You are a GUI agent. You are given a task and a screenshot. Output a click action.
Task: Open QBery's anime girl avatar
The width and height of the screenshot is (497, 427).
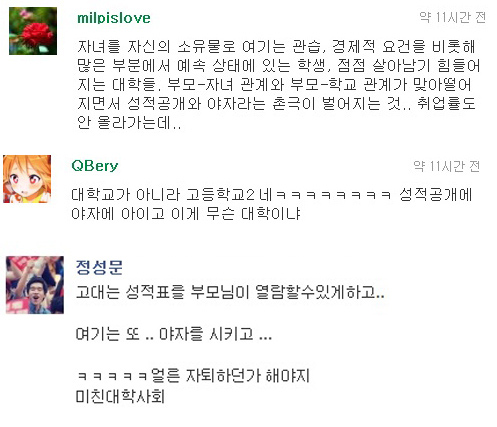coord(27,179)
